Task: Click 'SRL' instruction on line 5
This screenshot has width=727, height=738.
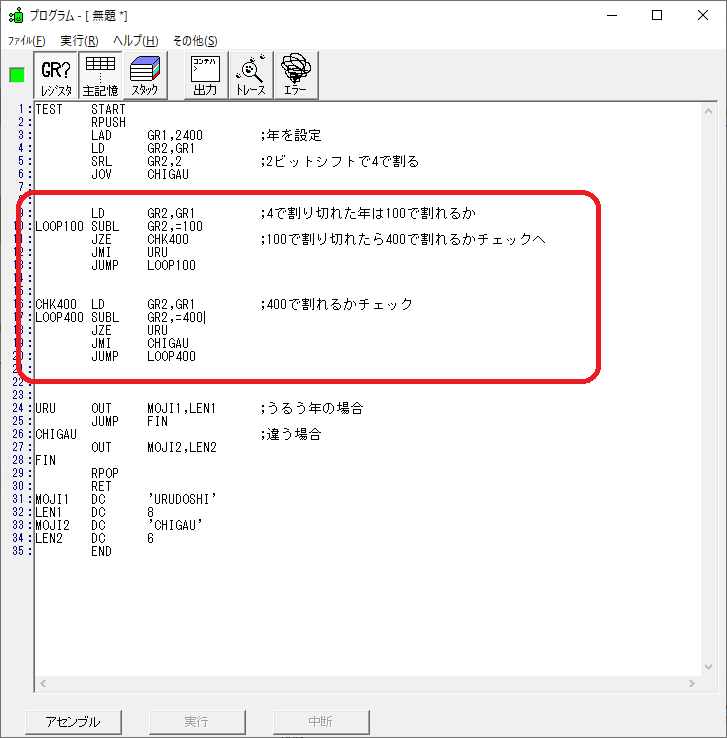Action: [102, 161]
